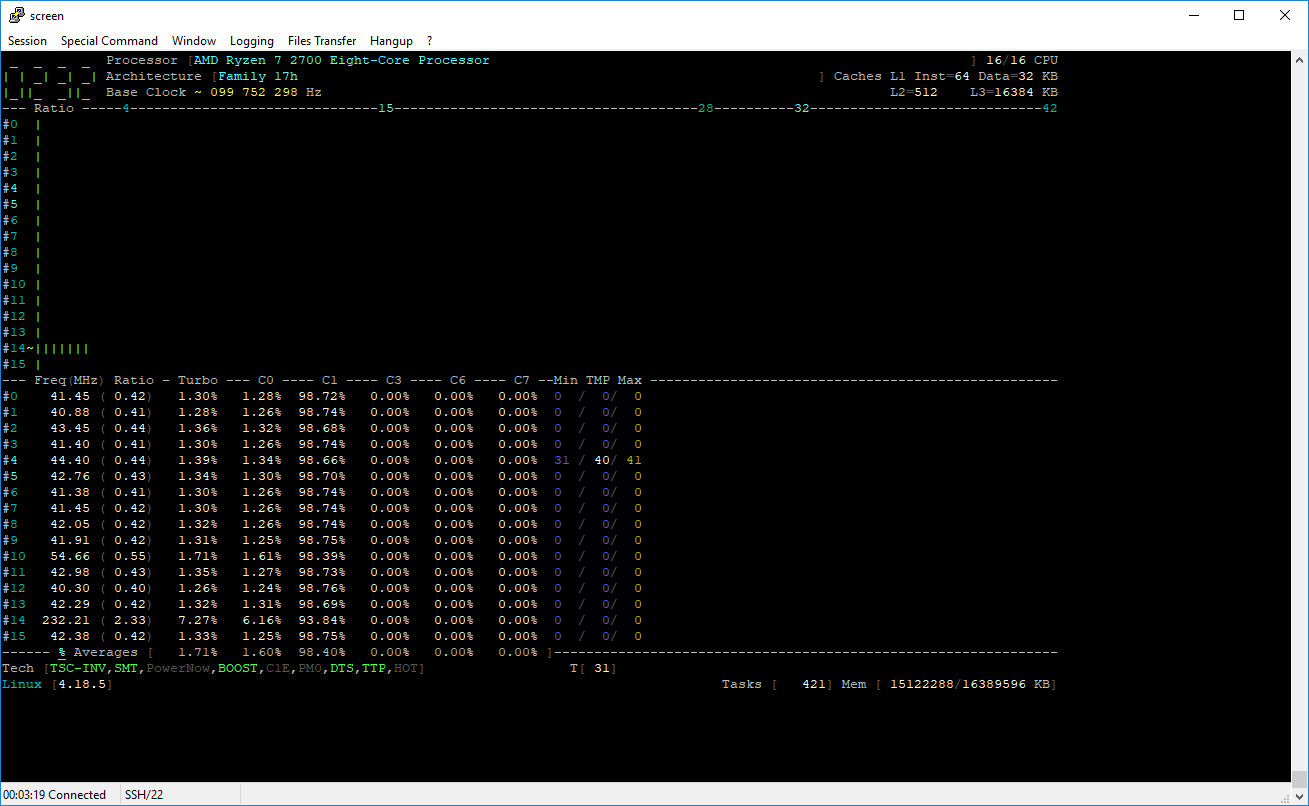Click the 98.40% average C1 value
Image resolution: width=1309 pixels, height=806 pixels.
point(322,652)
